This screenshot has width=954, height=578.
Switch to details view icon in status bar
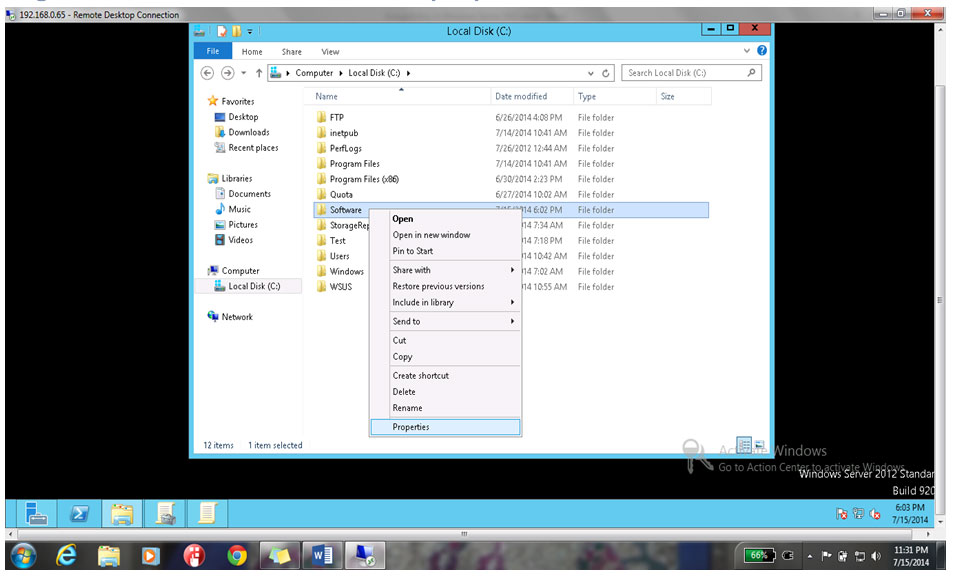pos(743,445)
